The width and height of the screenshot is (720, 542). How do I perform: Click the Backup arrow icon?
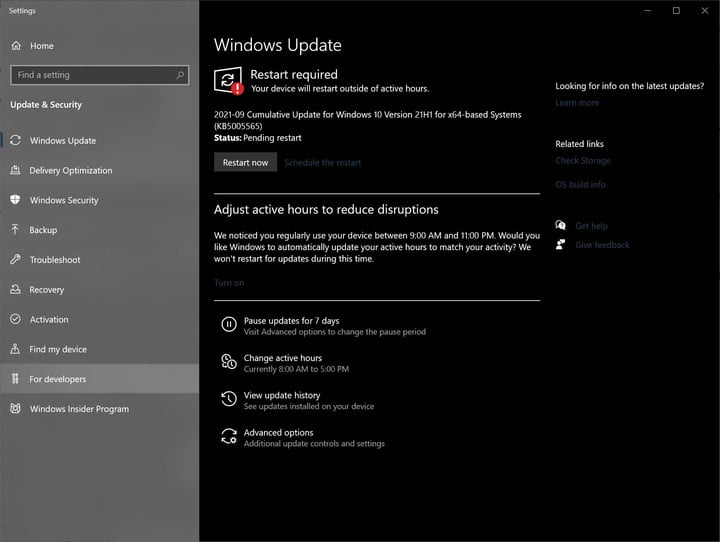(15, 229)
